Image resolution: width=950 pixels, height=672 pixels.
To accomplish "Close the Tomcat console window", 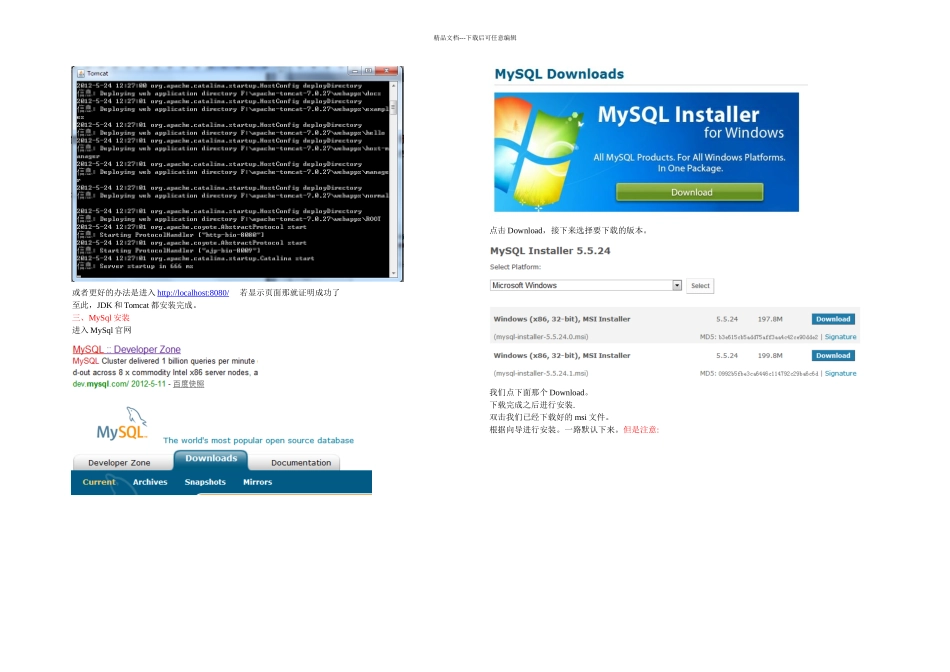I will click(386, 71).
